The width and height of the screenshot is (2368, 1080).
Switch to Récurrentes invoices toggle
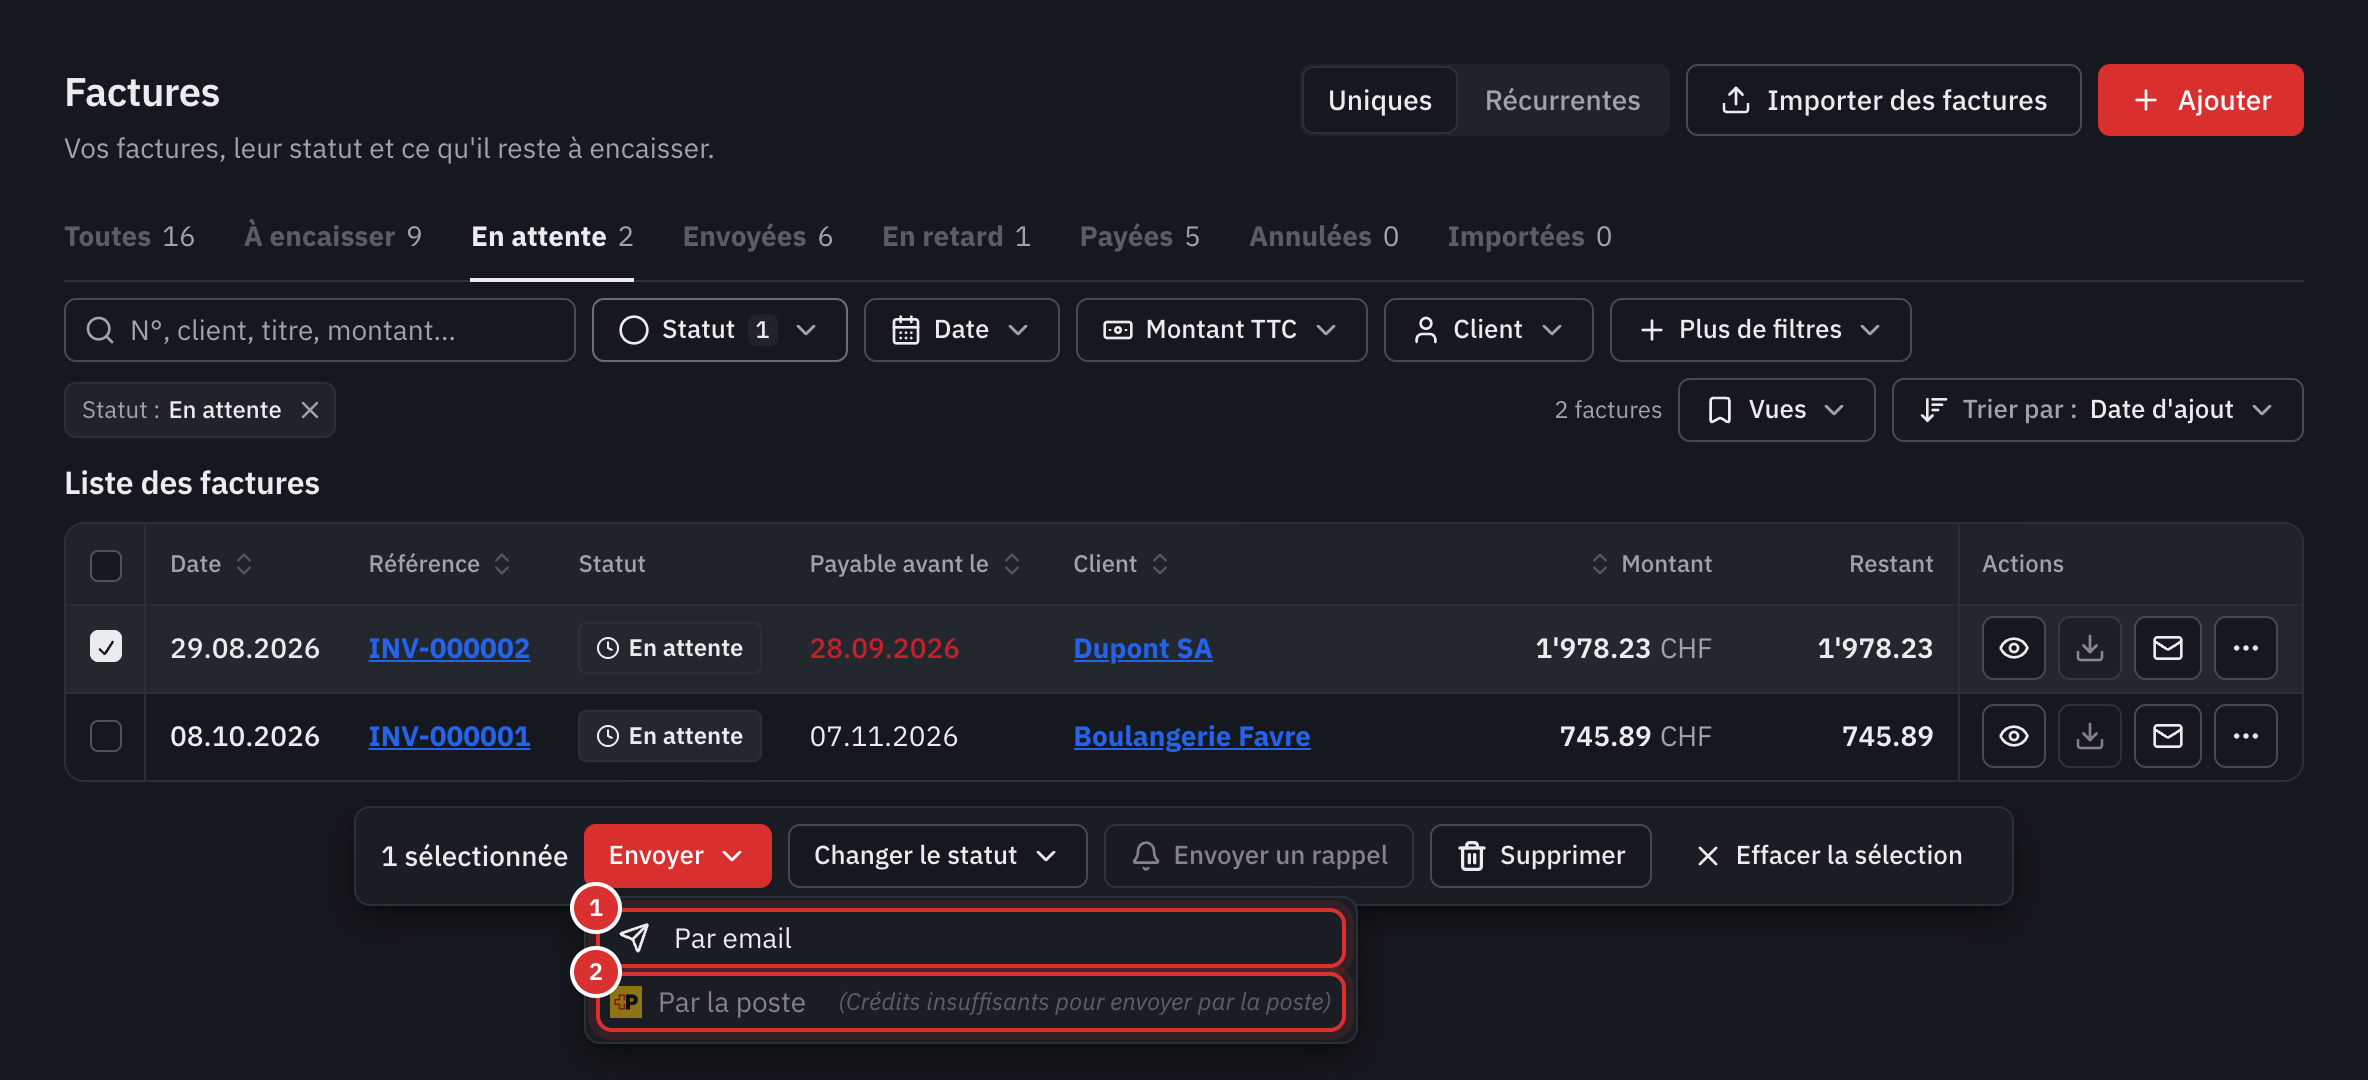[x=1562, y=100]
